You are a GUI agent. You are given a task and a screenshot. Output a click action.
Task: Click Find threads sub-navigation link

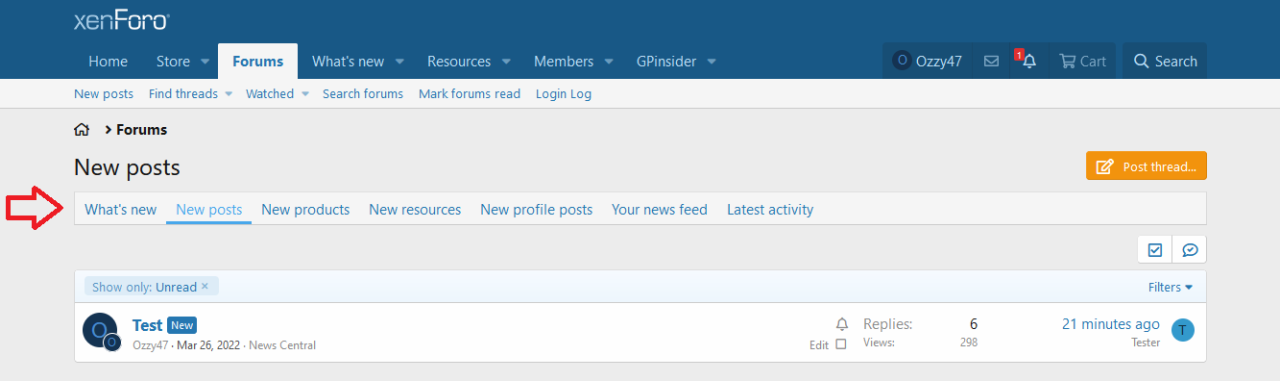[183, 94]
